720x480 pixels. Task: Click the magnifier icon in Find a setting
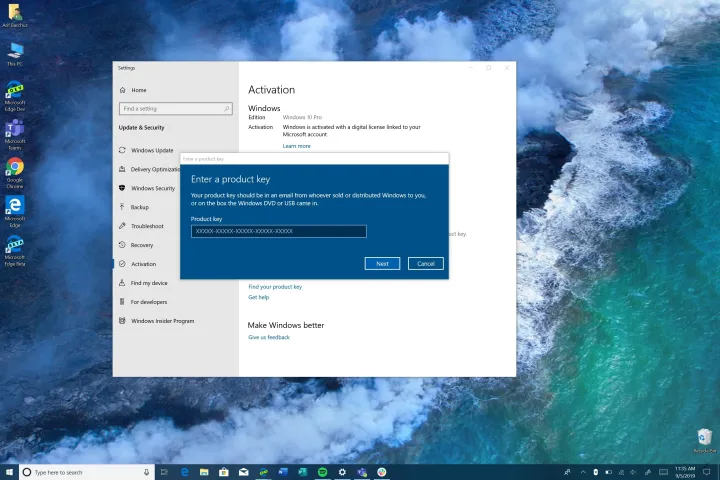point(226,109)
